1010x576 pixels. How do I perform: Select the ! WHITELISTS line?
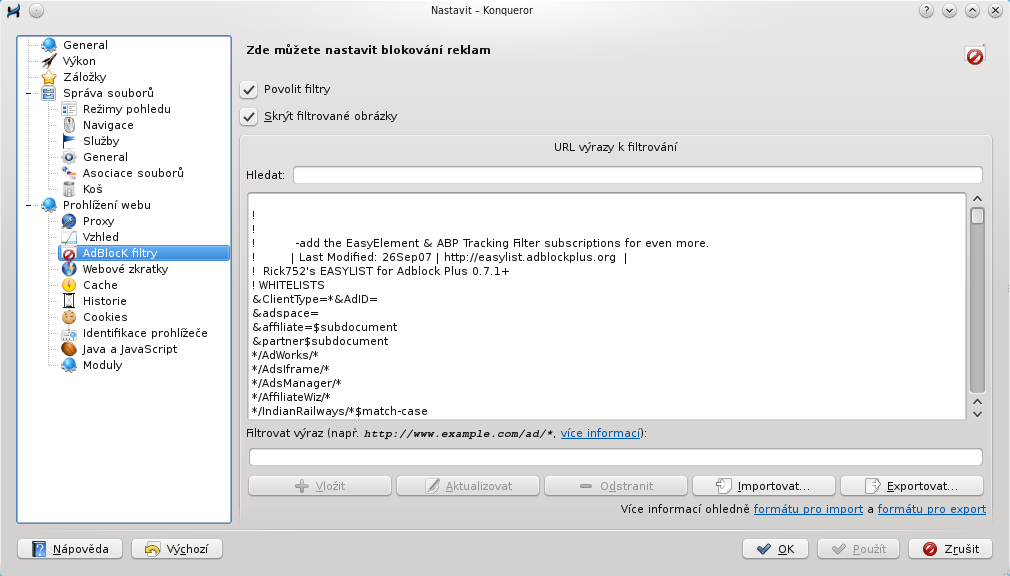289,285
